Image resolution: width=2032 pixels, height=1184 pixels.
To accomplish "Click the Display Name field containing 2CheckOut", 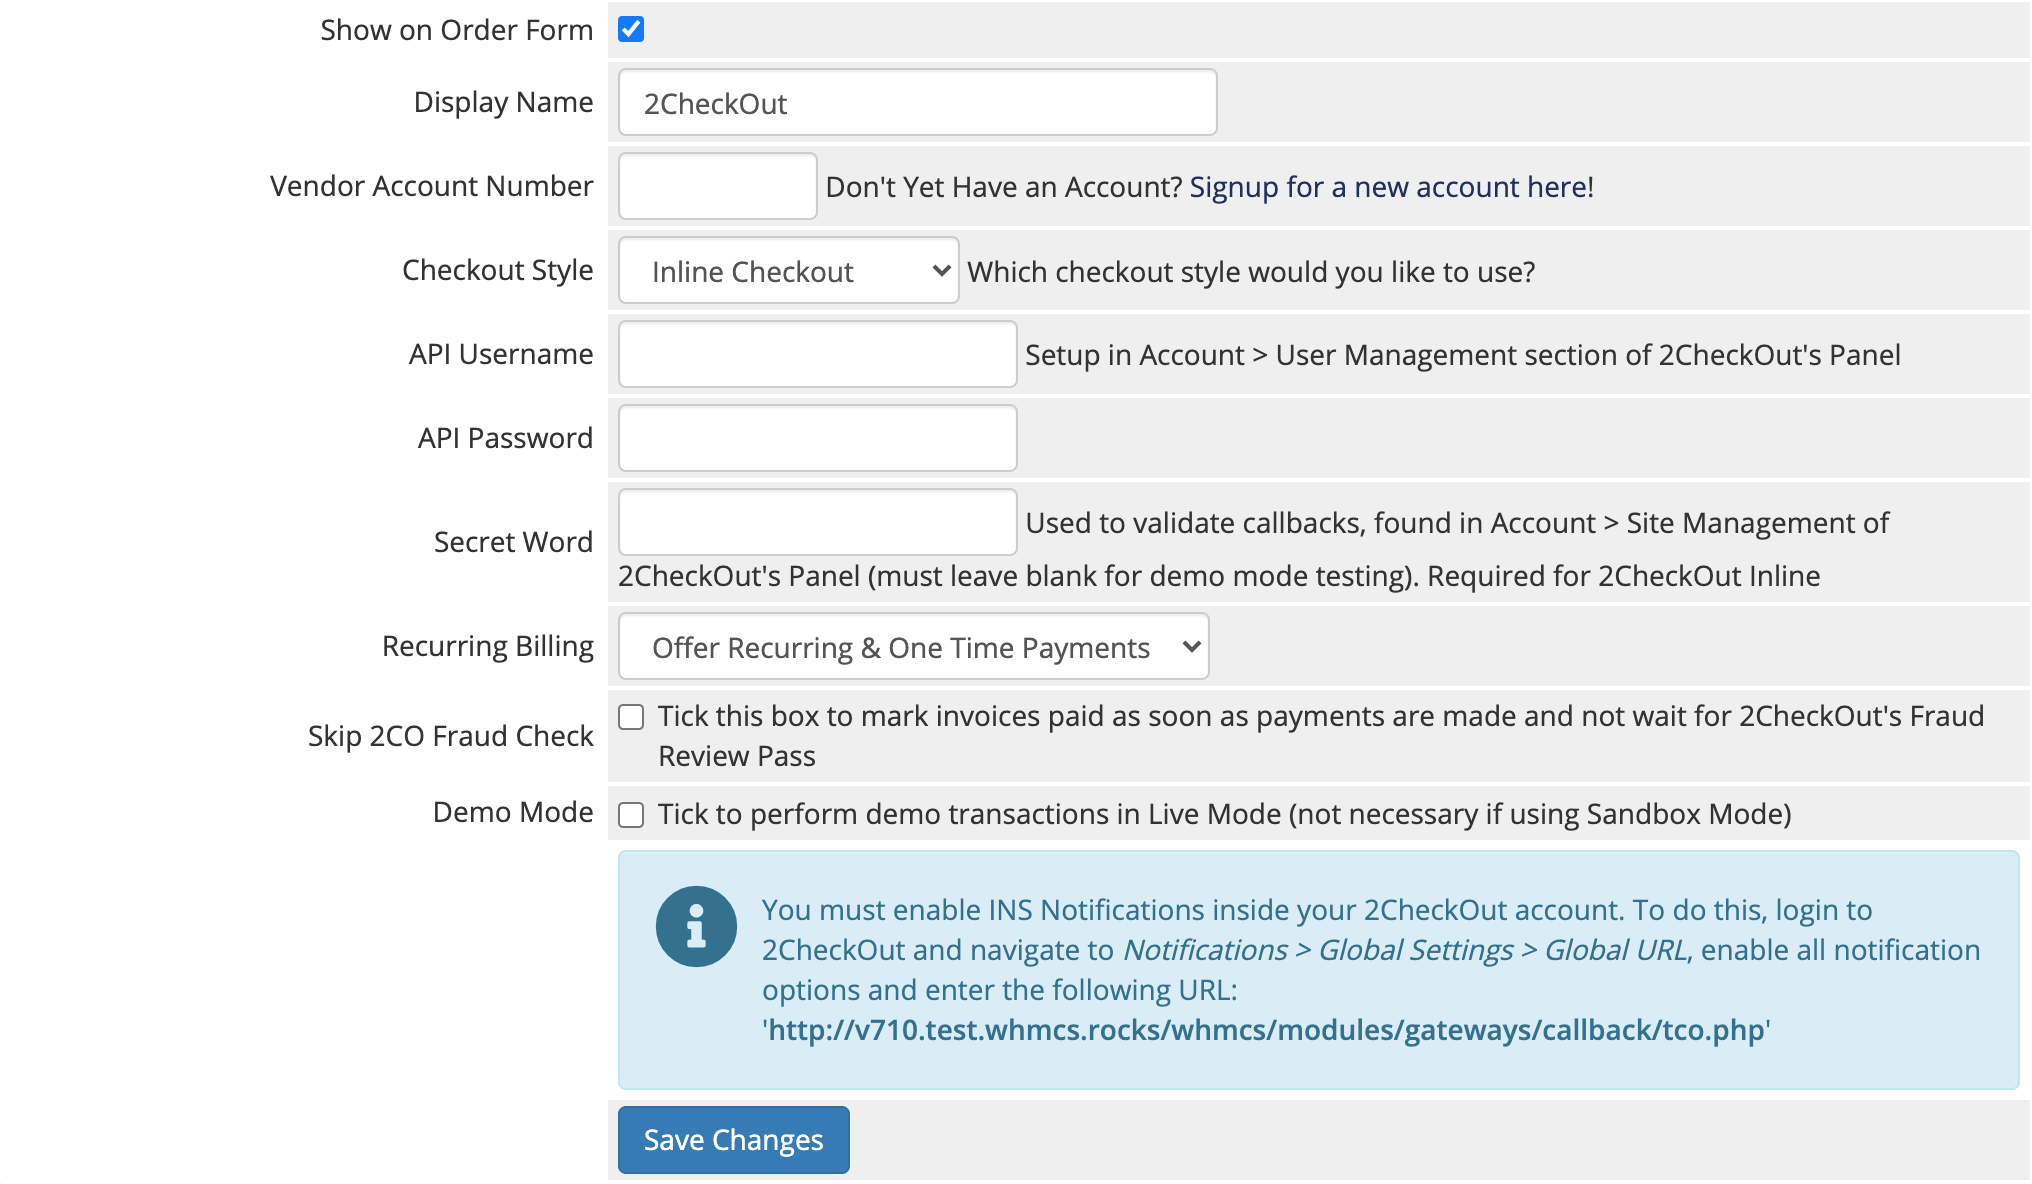I will tap(917, 102).
